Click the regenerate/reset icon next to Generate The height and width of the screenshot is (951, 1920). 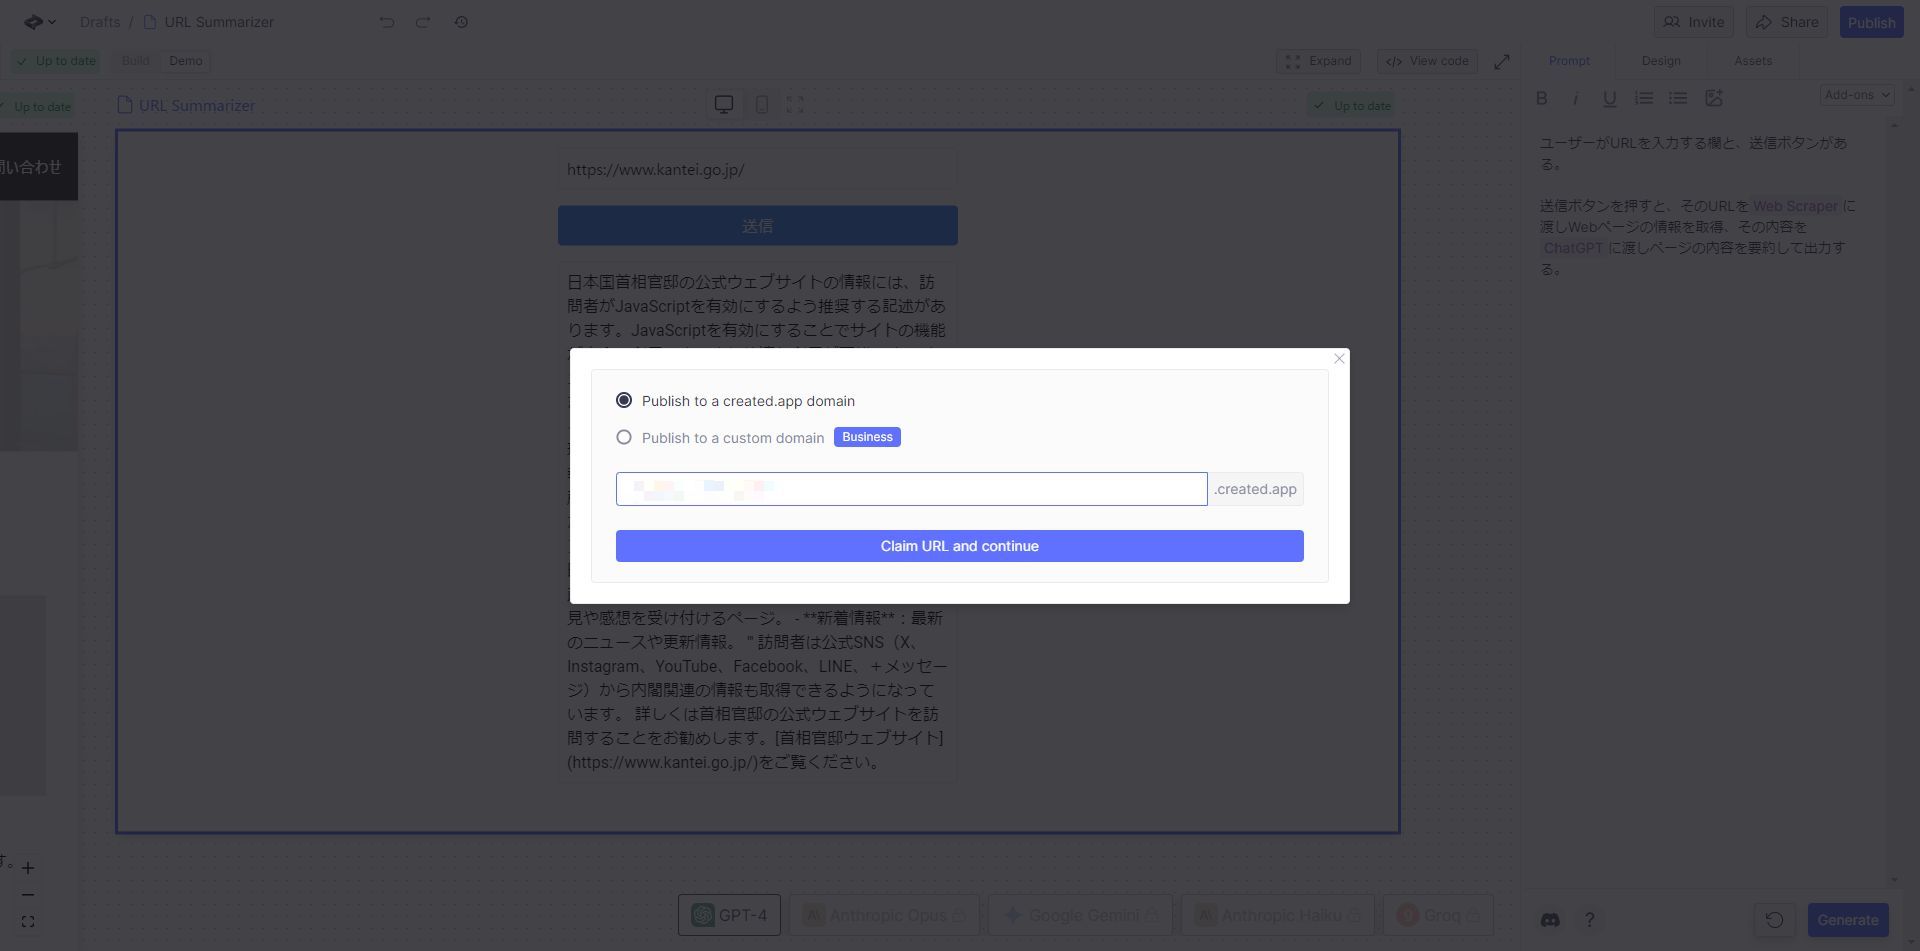coord(1774,919)
